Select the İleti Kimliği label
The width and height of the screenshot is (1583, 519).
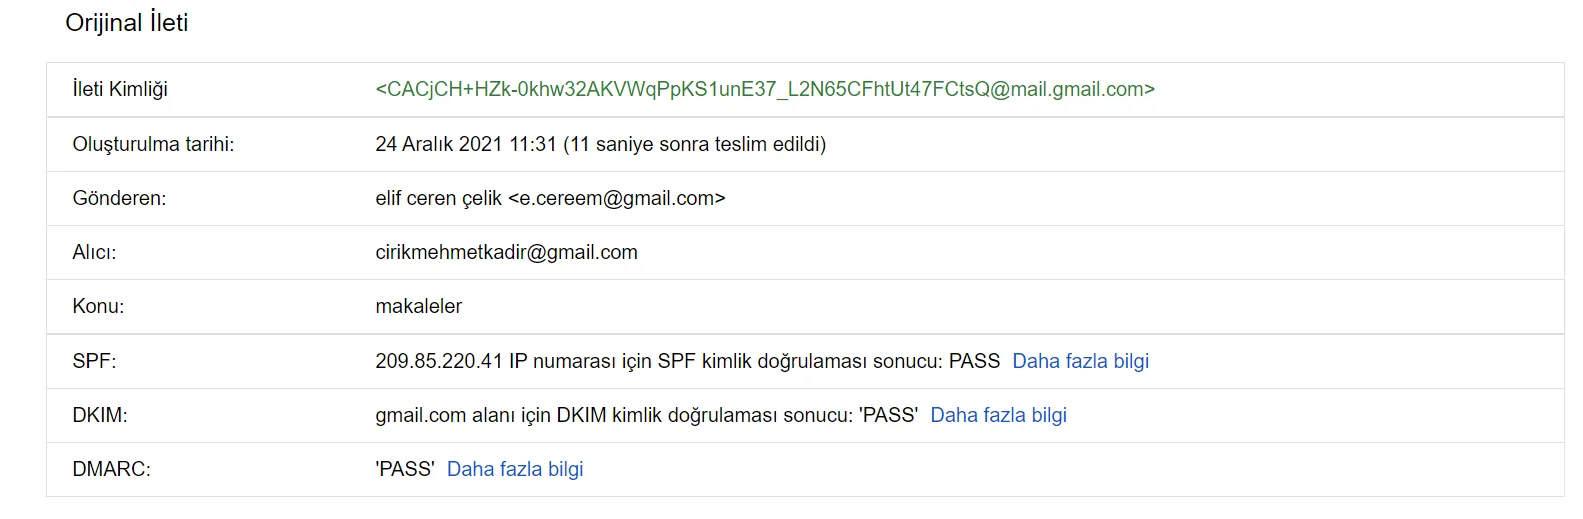click(x=120, y=89)
